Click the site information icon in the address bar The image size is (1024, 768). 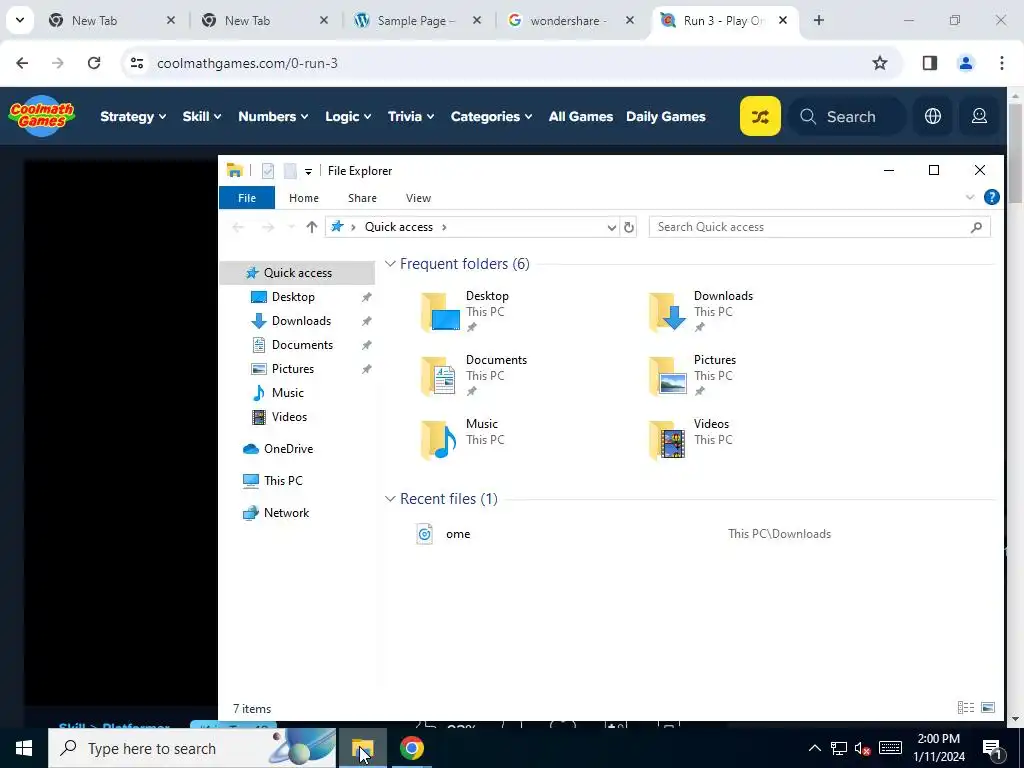tap(136, 63)
